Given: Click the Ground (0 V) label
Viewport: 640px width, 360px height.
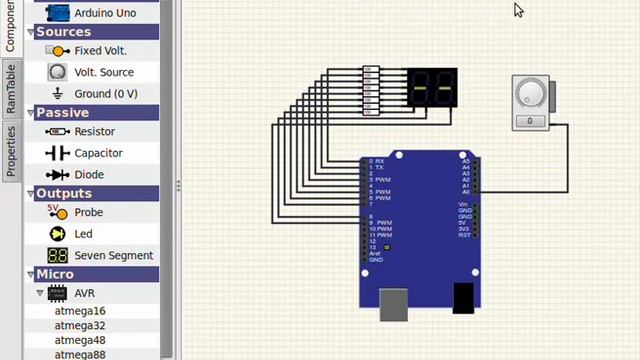Looking at the screenshot, I should click(106, 94).
